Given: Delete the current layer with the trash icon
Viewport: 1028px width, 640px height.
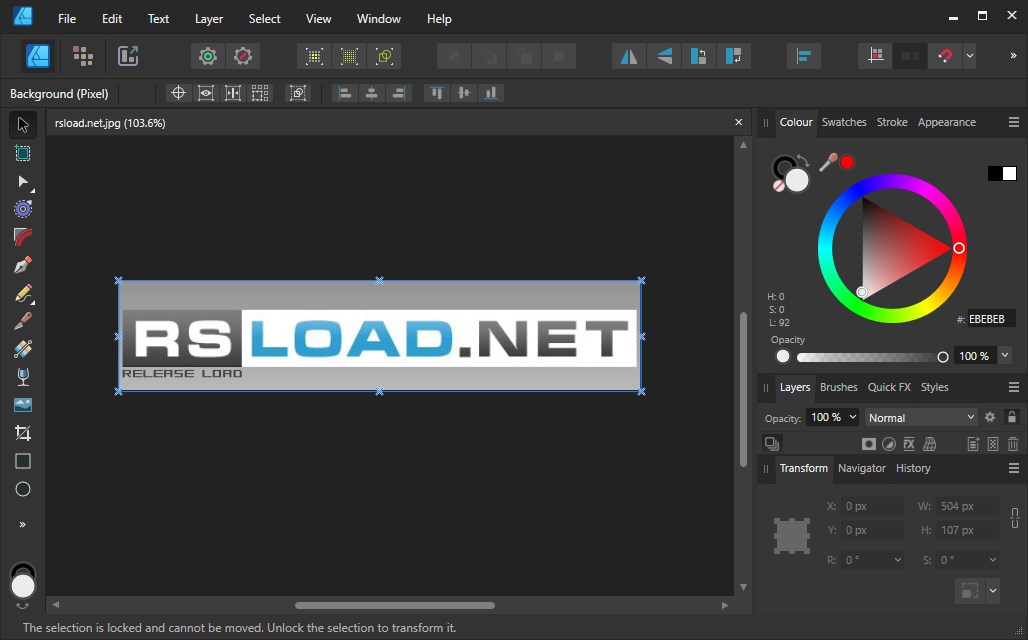Looking at the screenshot, I should [1013, 443].
